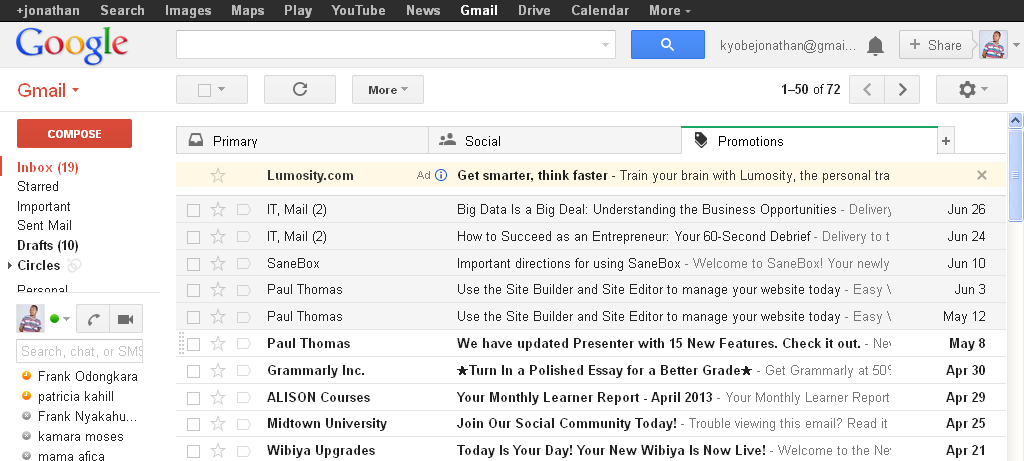Image resolution: width=1024 pixels, height=461 pixels.
Task: Select the May 8 Paul Thomas email checkbox
Action: tap(193, 344)
